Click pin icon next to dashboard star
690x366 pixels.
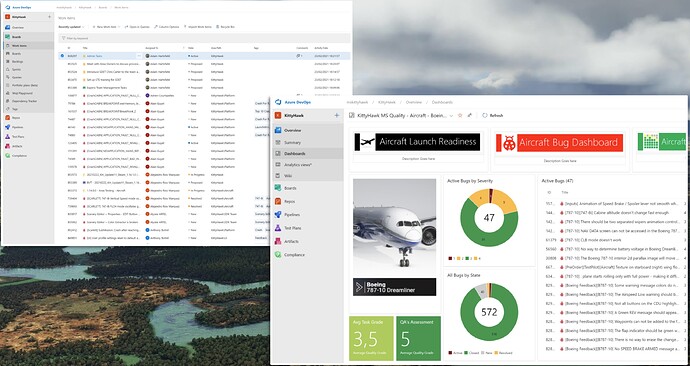470,115
